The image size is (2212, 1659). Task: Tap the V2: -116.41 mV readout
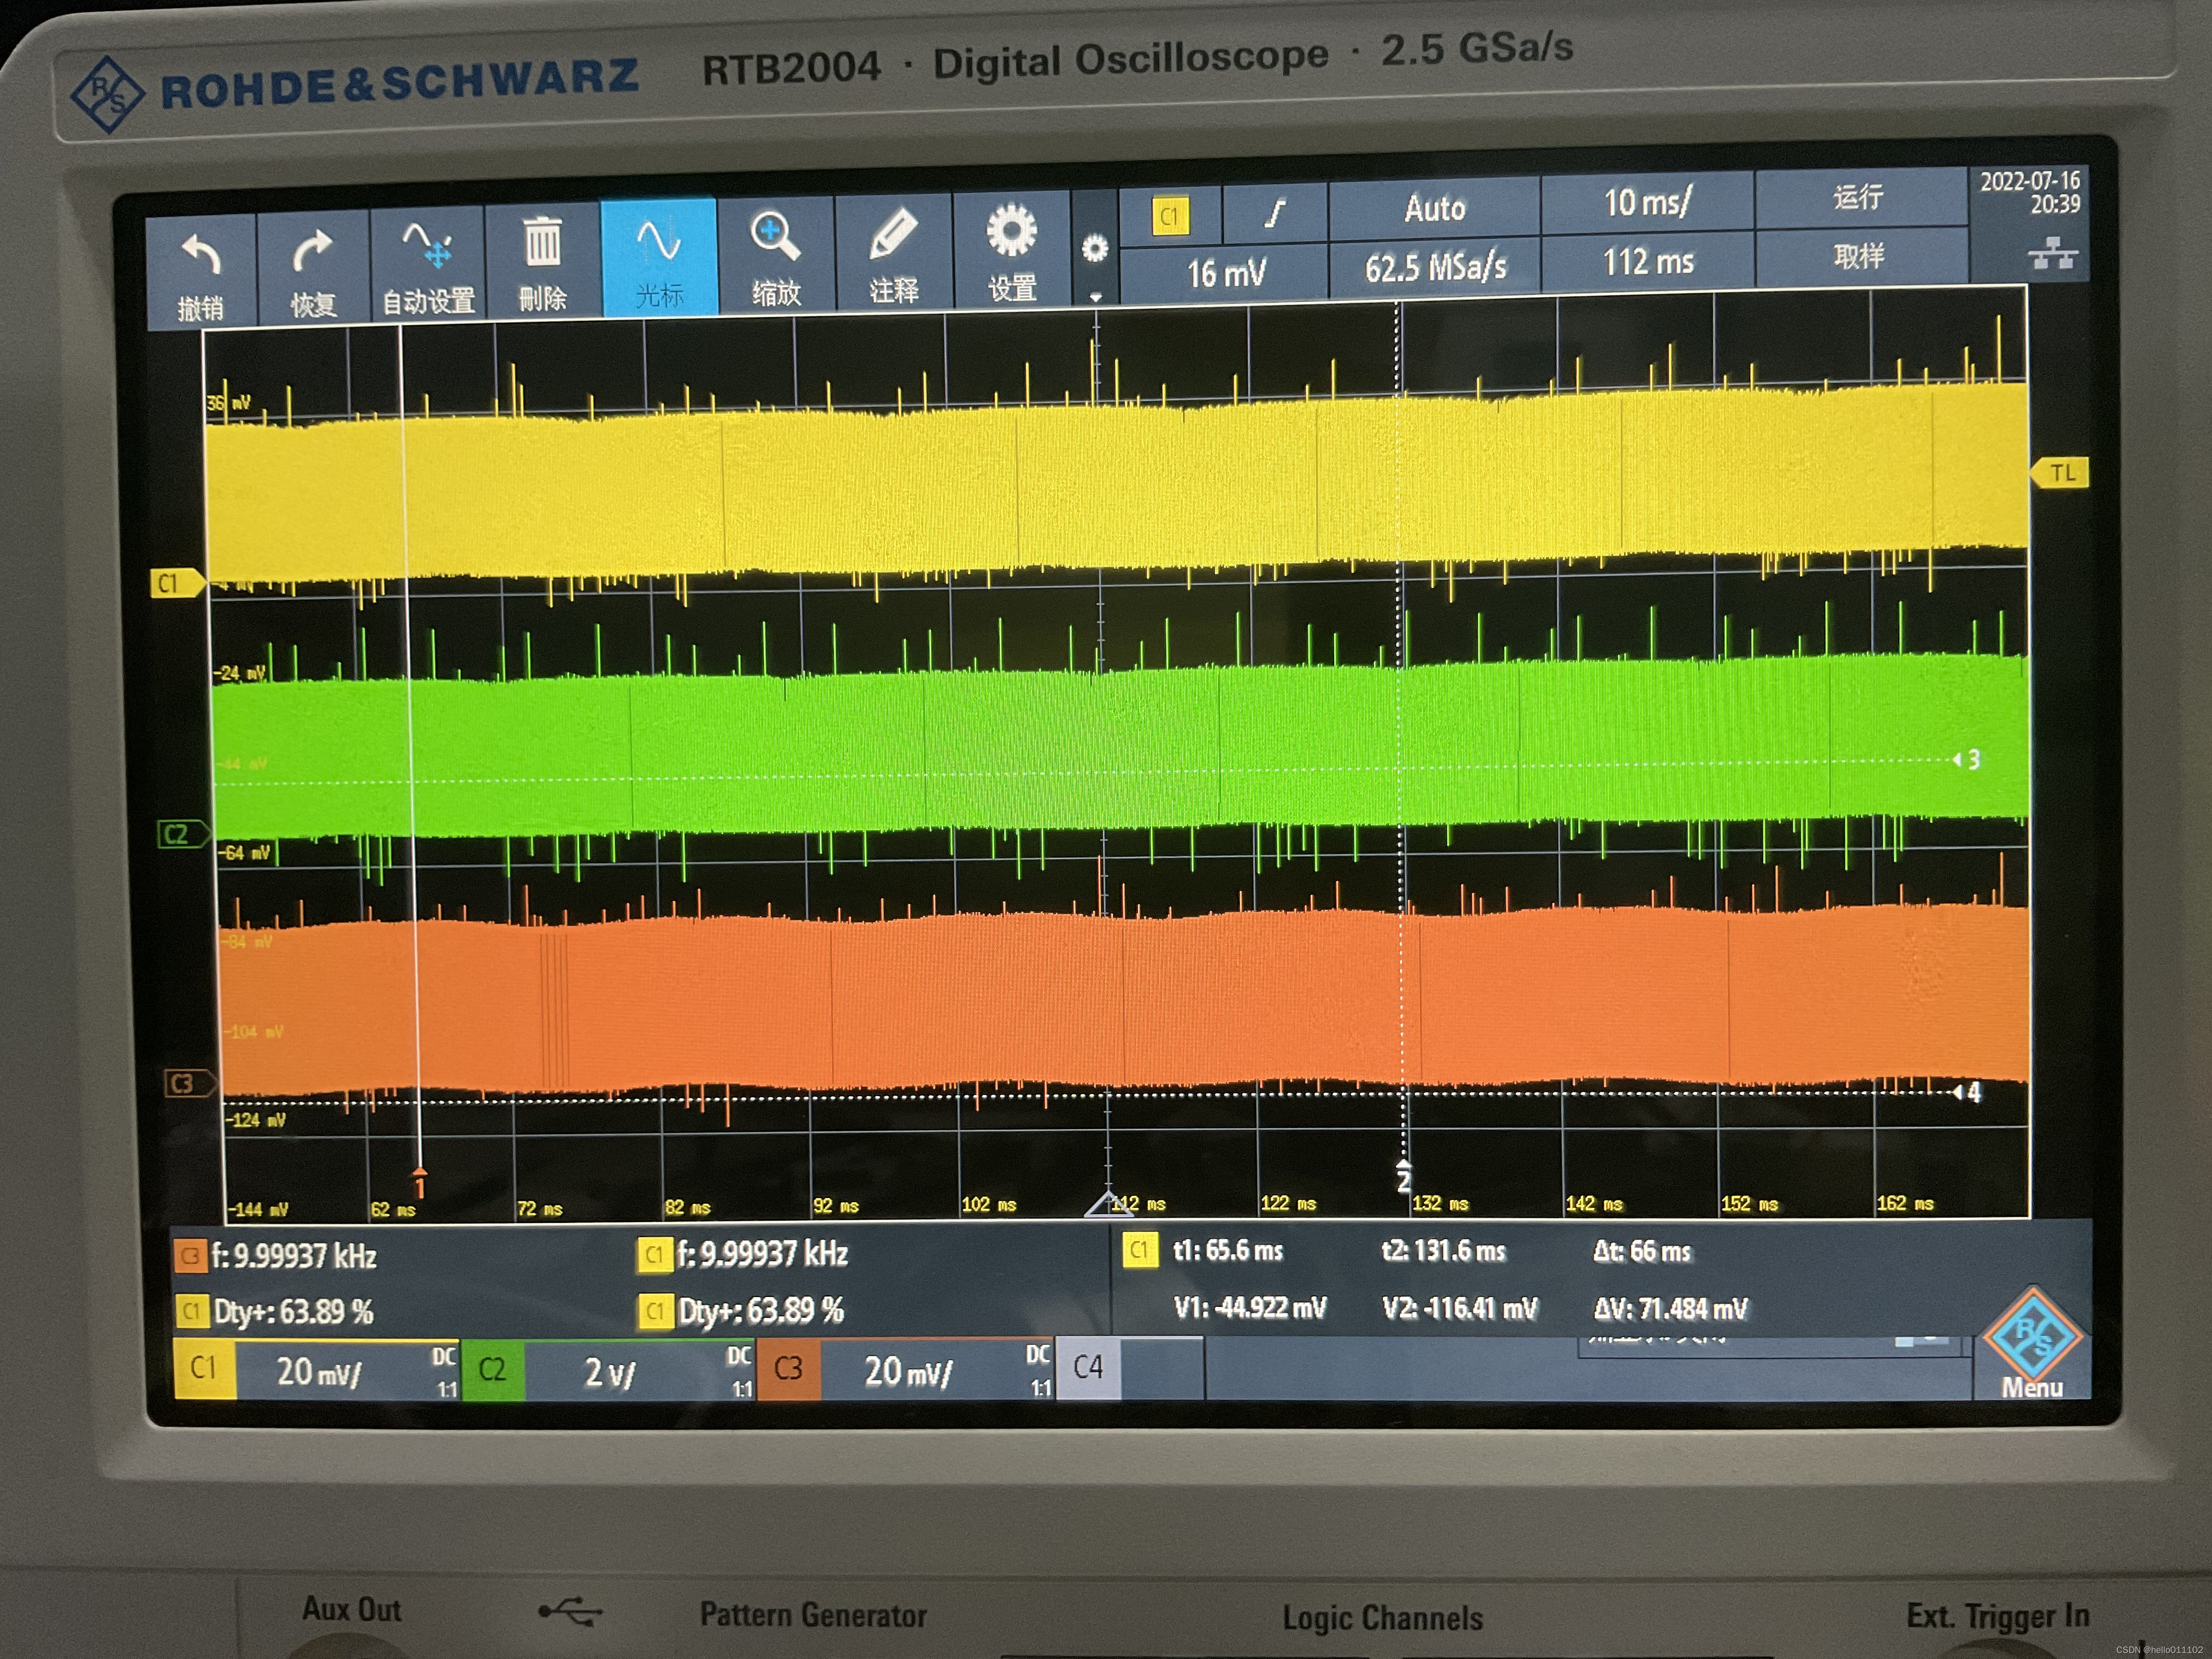coord(1459,1308)
